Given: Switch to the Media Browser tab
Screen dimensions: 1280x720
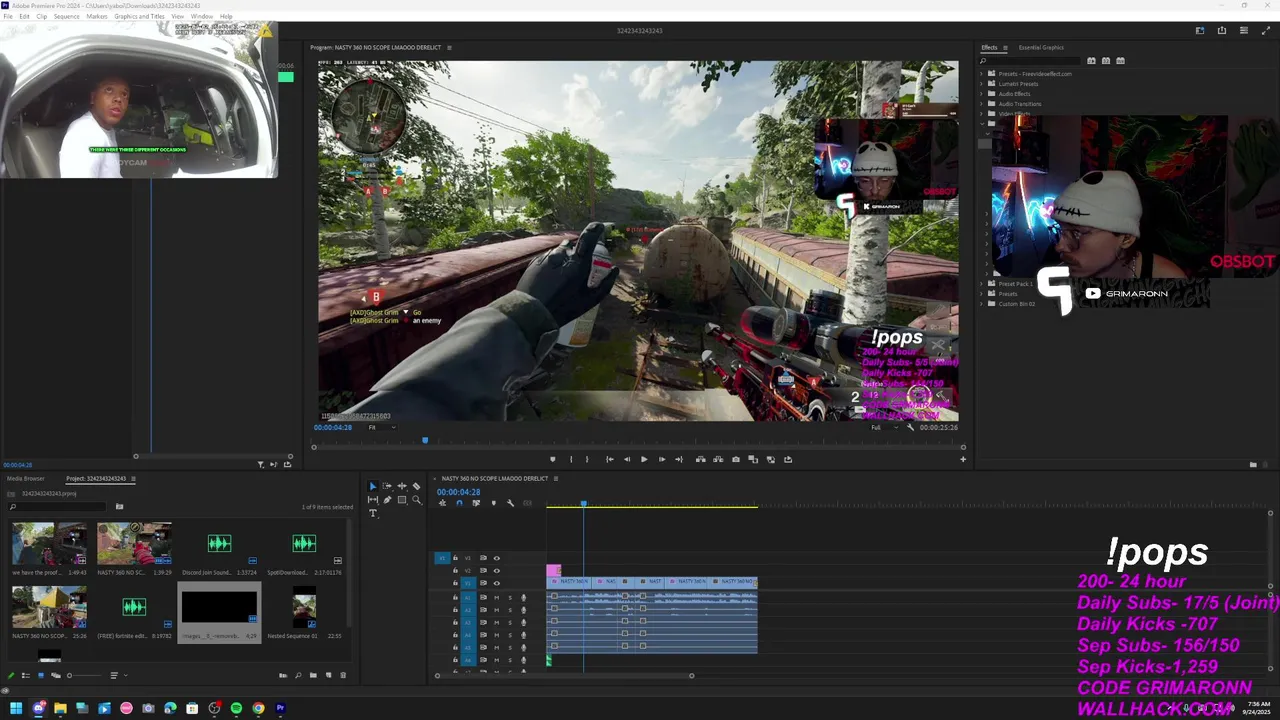Looking at the screenshot, I should pos(26,478).
